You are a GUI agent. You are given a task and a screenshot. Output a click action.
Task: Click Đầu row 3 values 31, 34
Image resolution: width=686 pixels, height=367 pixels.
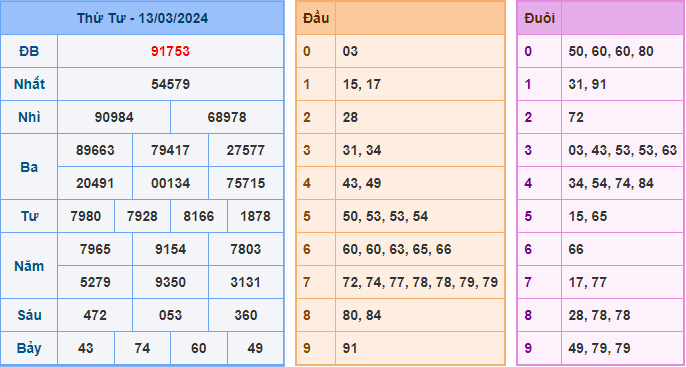pos(362,150)
